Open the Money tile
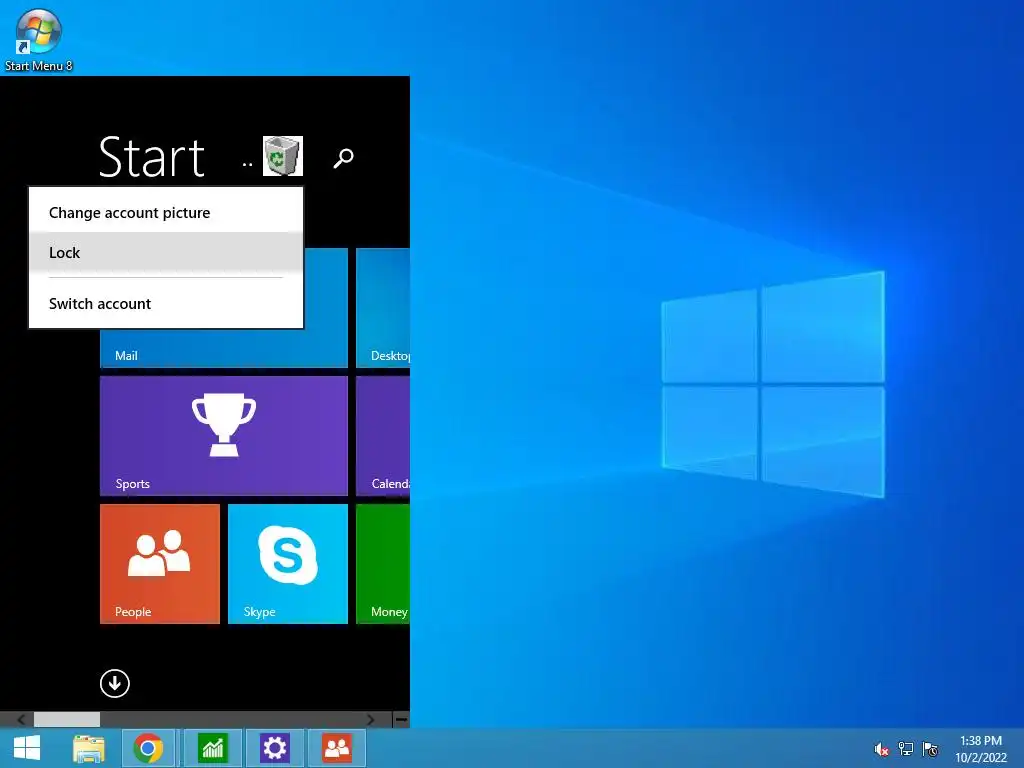The width and height of the screenshot is (1024, 768). pos(383,564)
